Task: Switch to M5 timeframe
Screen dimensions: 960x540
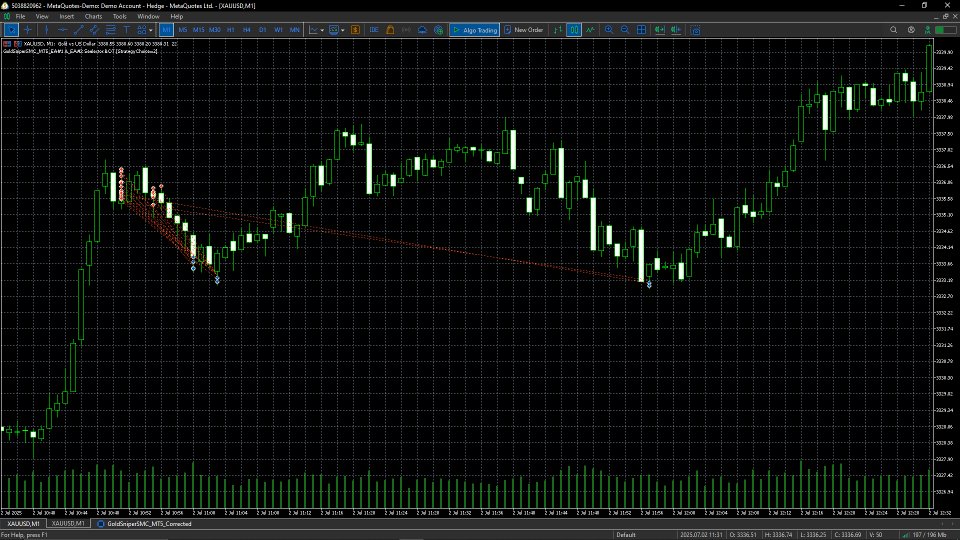Action: pos(182,29)
